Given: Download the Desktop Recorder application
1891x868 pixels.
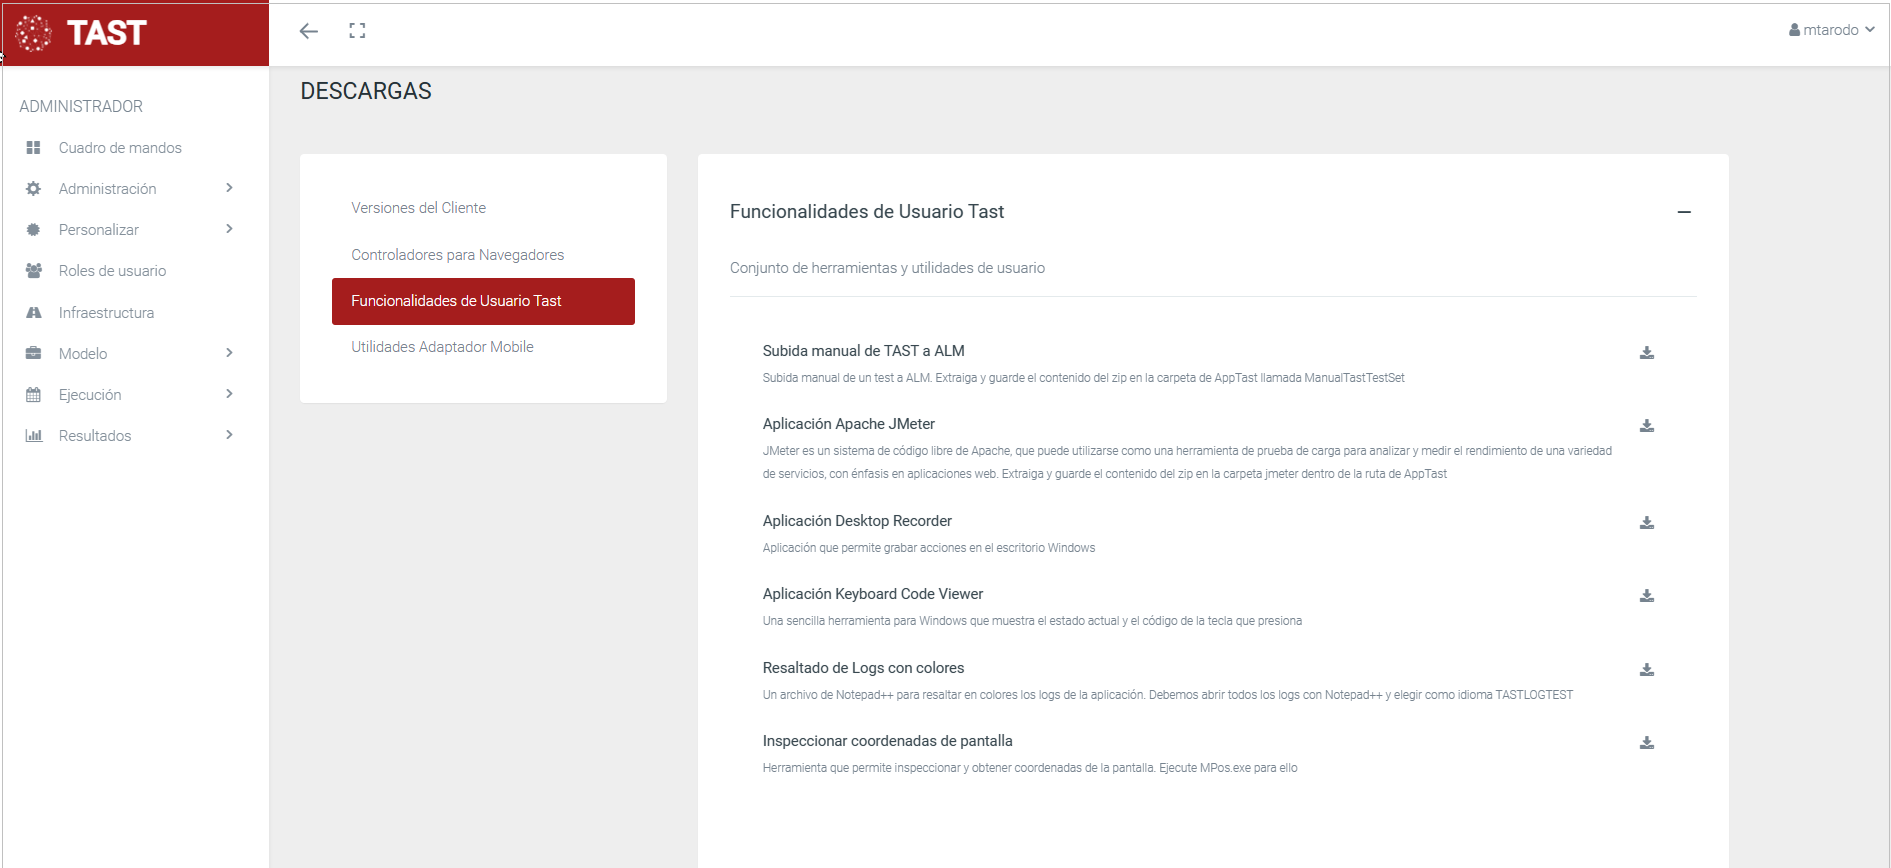Looking at the screenshot, I should coord(1646,523).
